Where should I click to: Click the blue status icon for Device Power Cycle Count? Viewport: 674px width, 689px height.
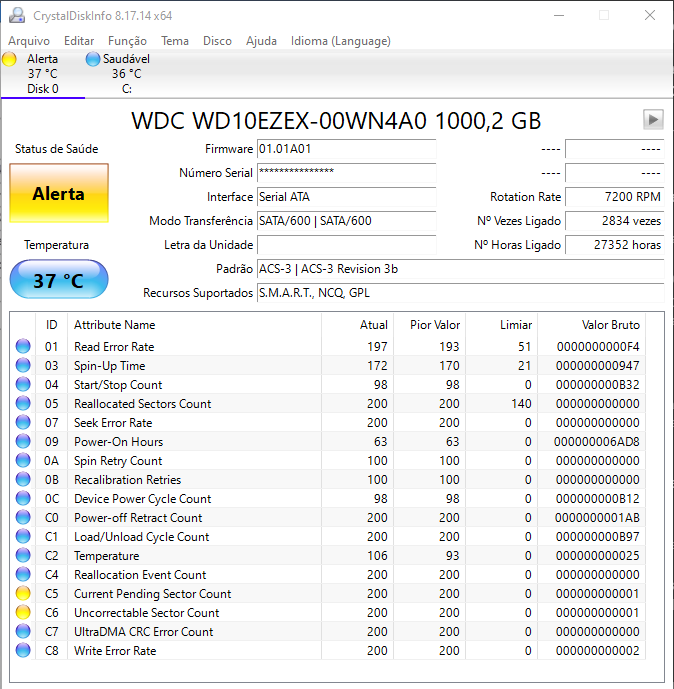(23, 498)
